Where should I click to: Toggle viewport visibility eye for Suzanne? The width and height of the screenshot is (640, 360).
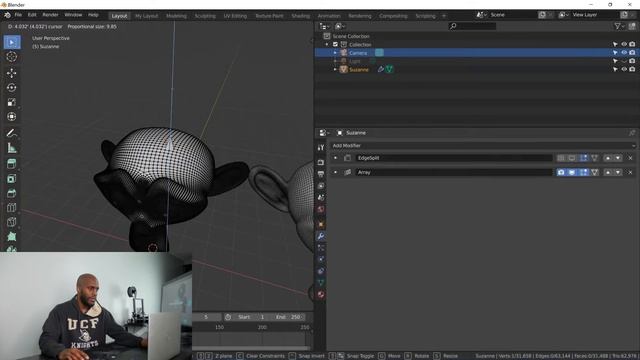pyautogui.click(x=624, y=69)
